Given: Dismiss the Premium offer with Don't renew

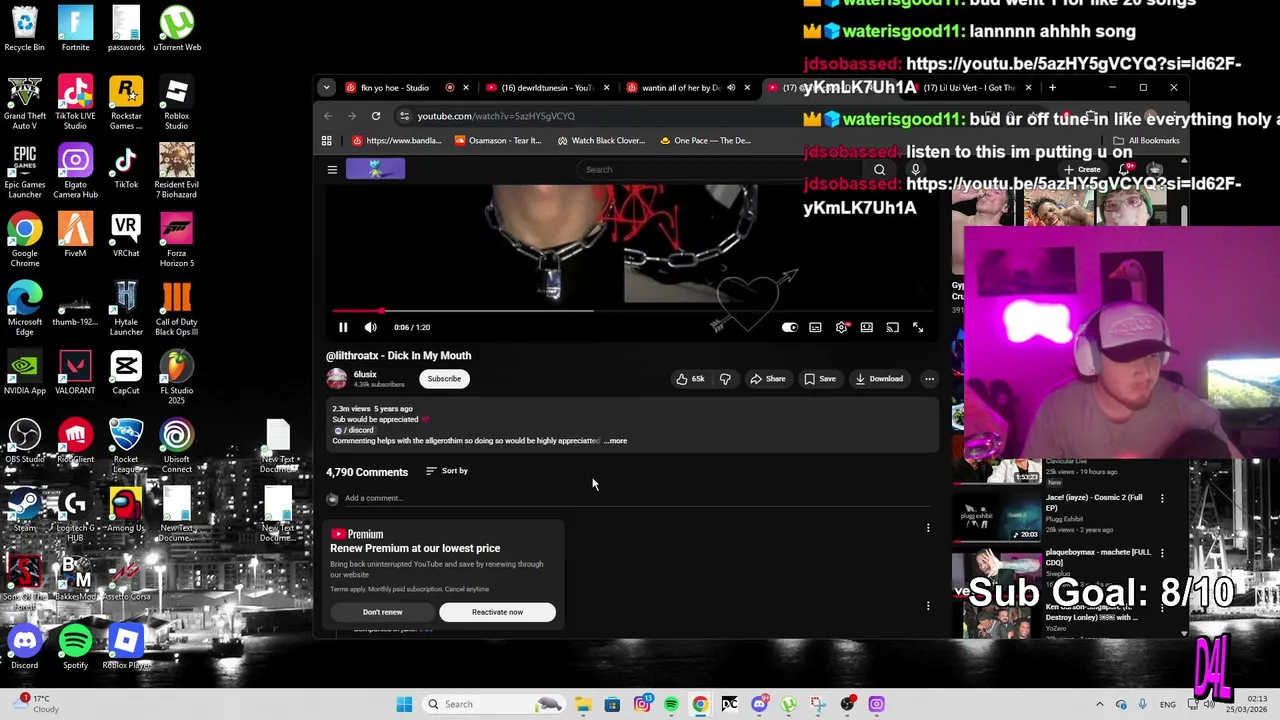Looking at the screenshot, I should point(383,612).
